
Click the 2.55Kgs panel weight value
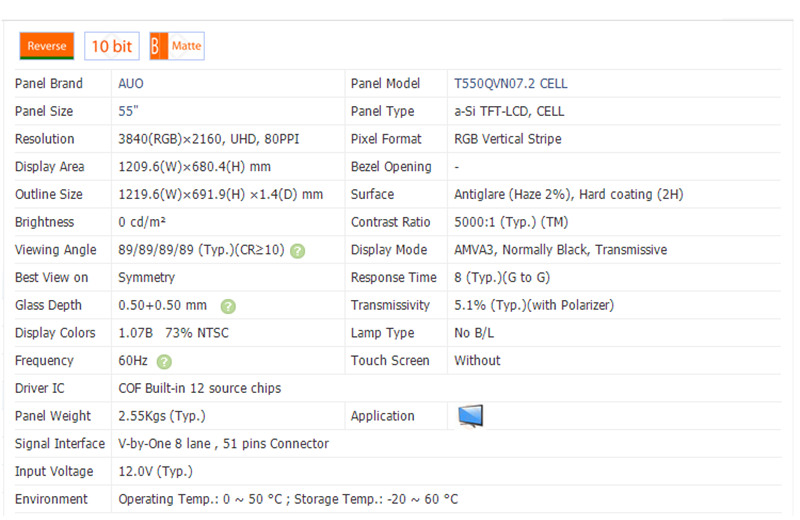coord(162,416)
